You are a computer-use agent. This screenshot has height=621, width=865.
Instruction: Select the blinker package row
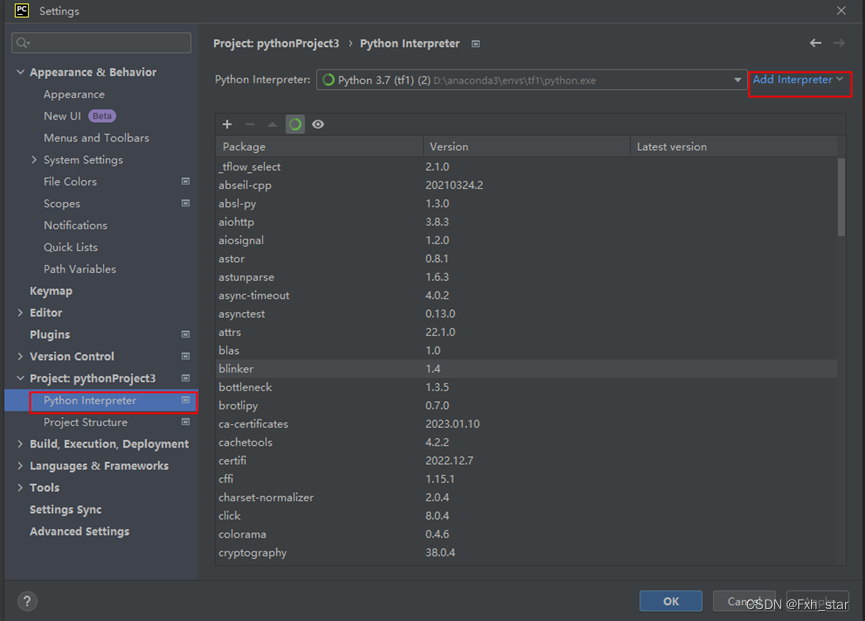526,369
